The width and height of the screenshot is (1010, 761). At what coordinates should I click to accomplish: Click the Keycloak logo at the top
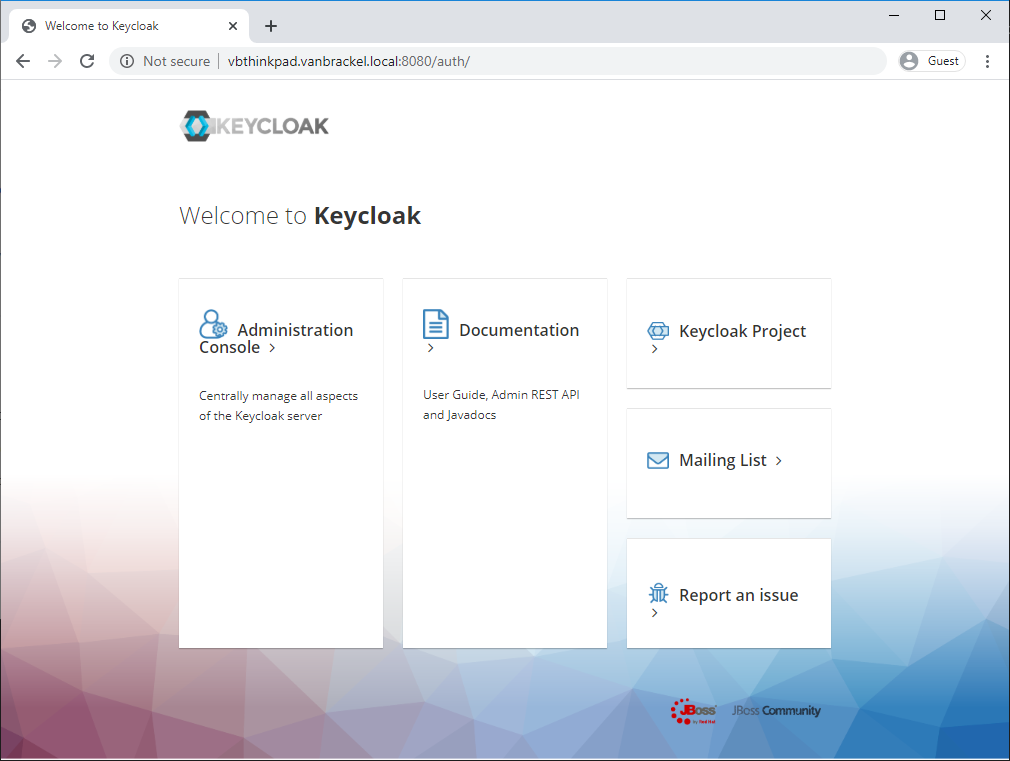[254, 125]
